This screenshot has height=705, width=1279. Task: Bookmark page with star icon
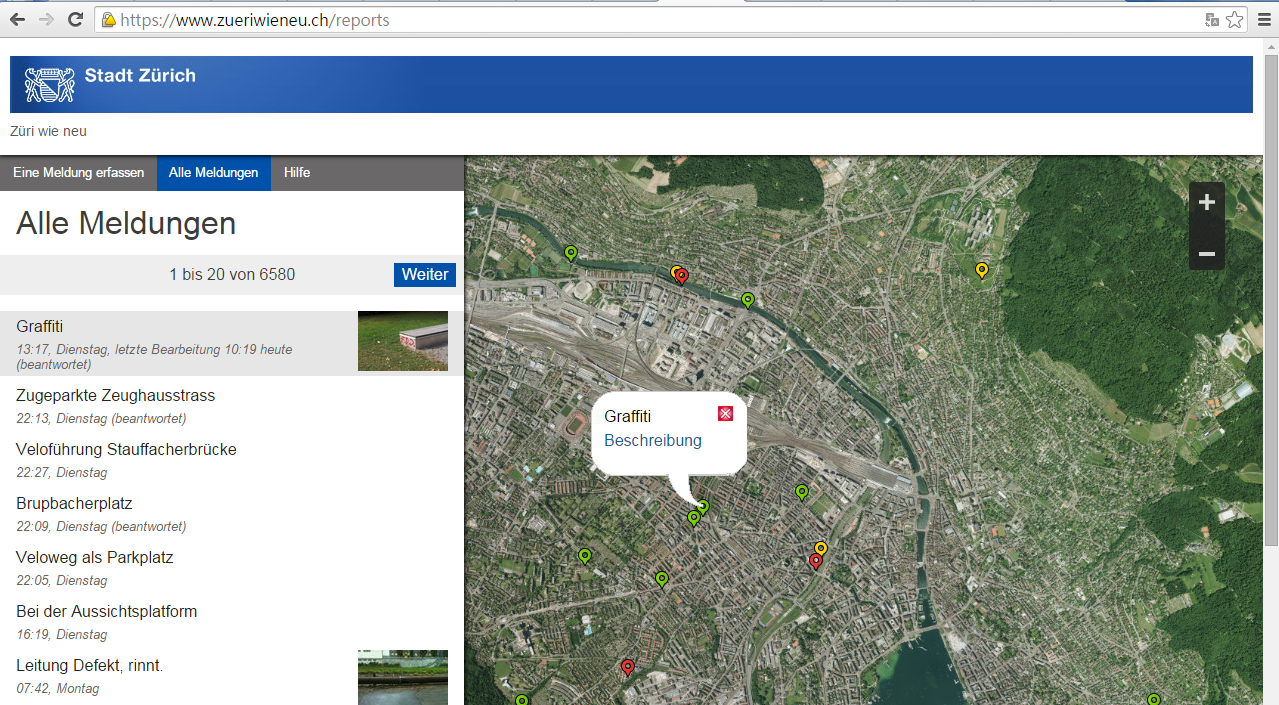pyautogui.click(x=1235, y=20)
